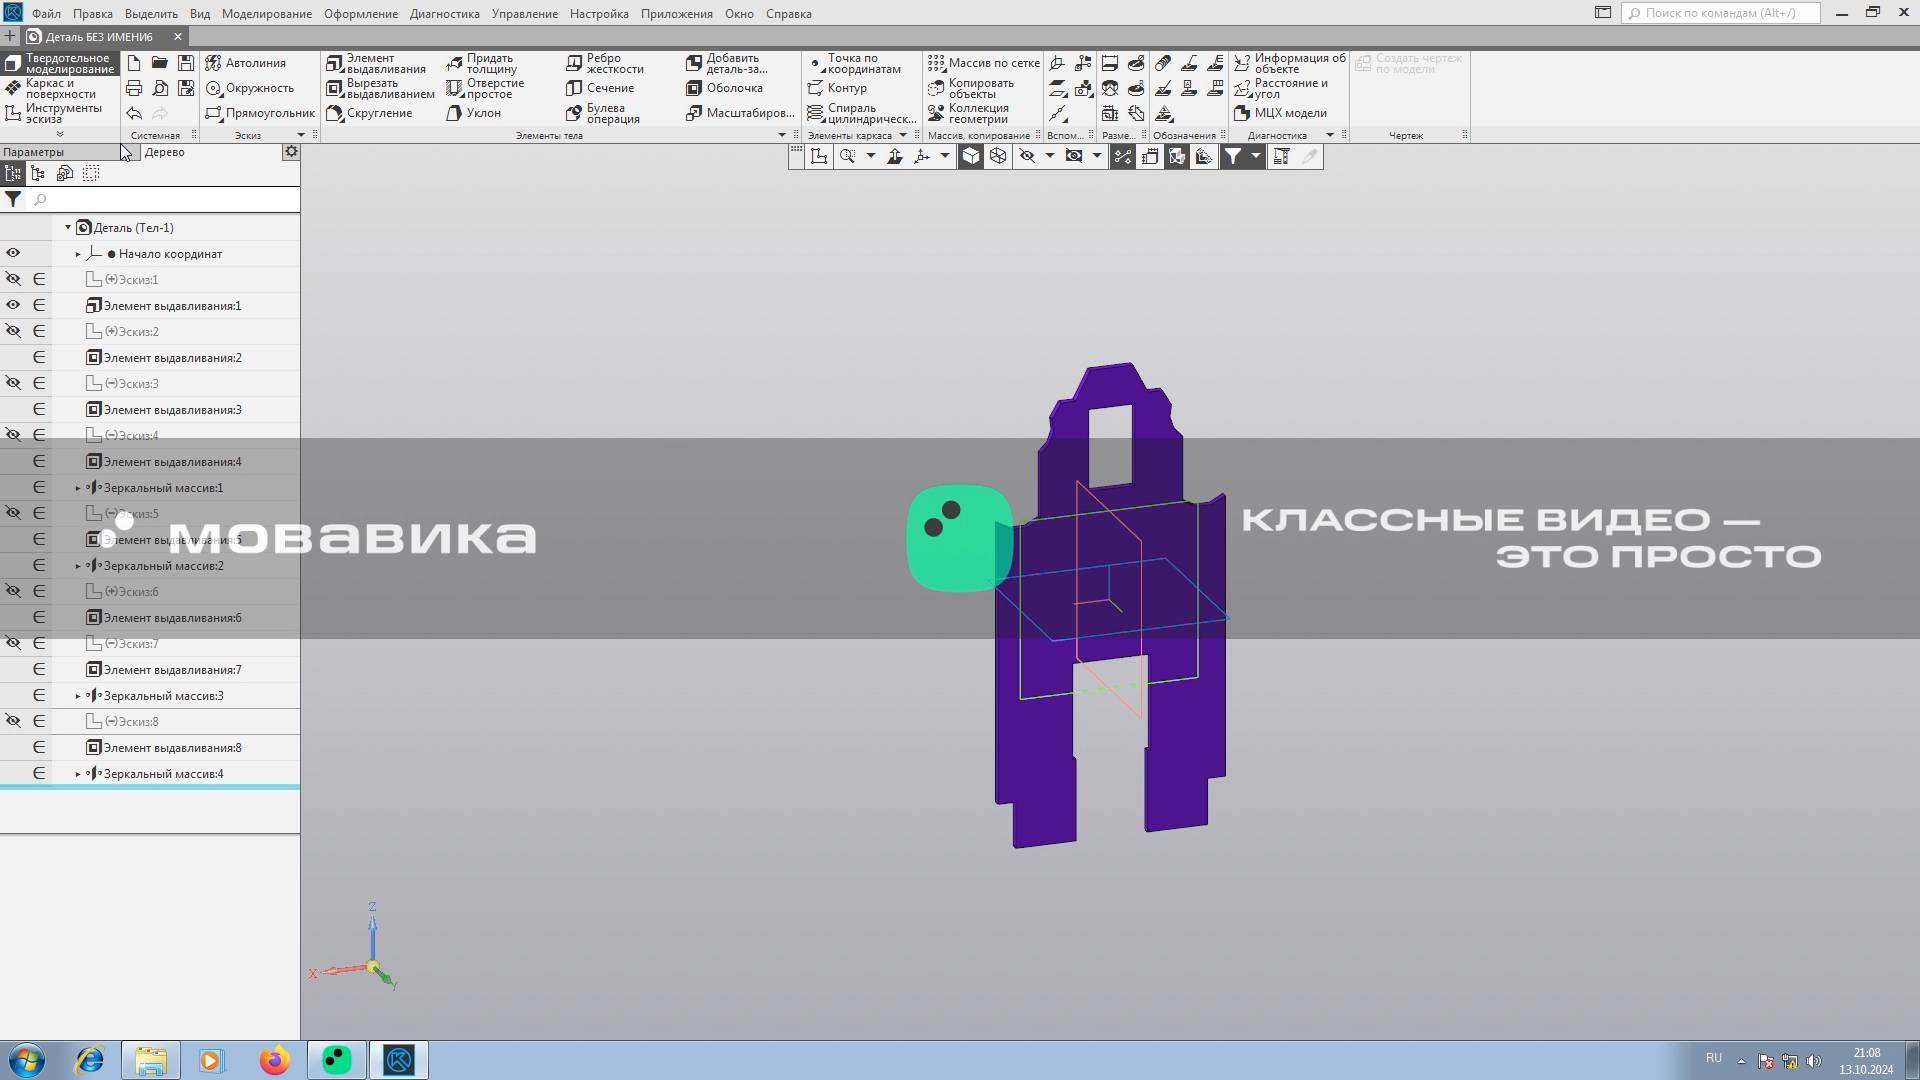Expand Зеркальный массив:4 node

coord(78,774)
